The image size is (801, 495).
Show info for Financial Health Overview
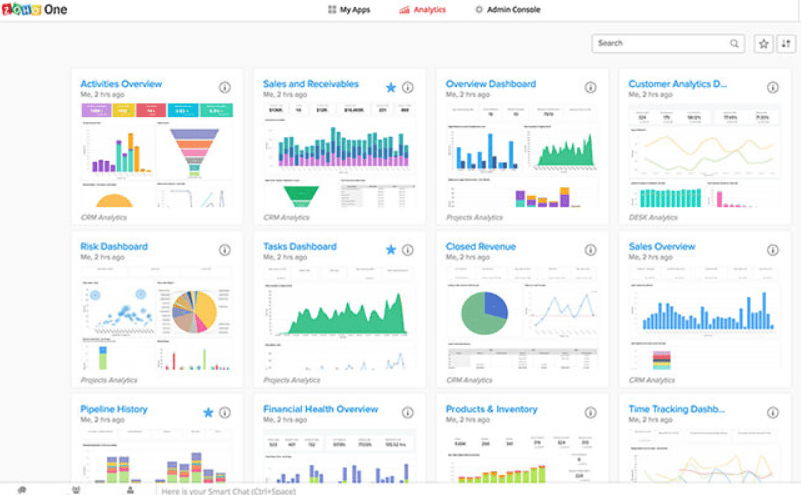tap(408, 412)
